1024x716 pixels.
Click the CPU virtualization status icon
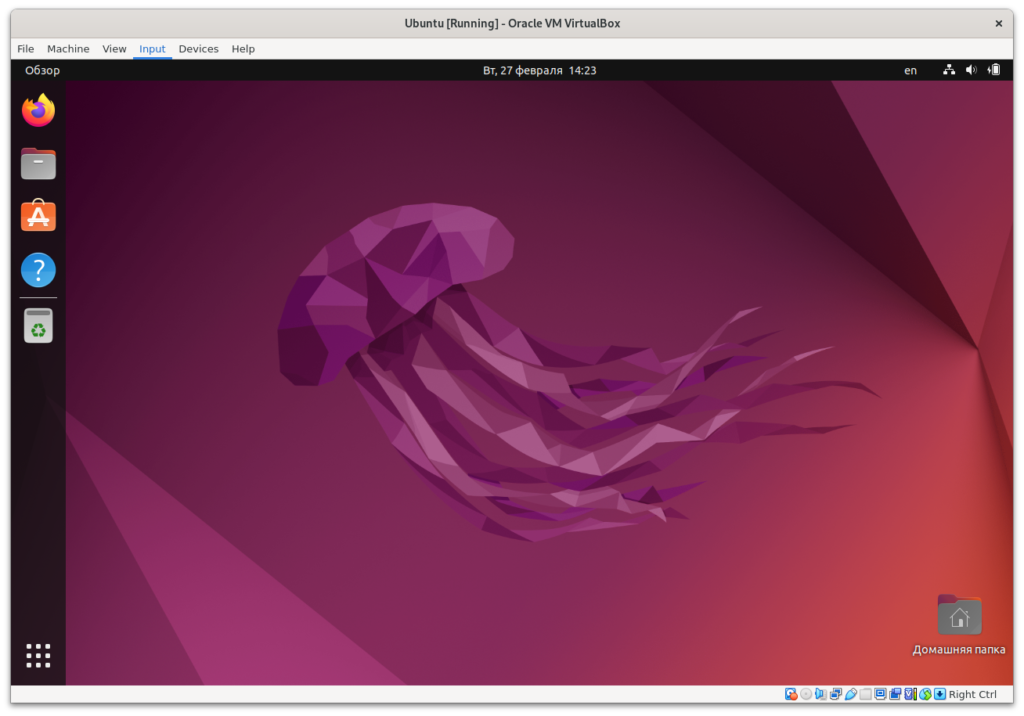(910, 694)
